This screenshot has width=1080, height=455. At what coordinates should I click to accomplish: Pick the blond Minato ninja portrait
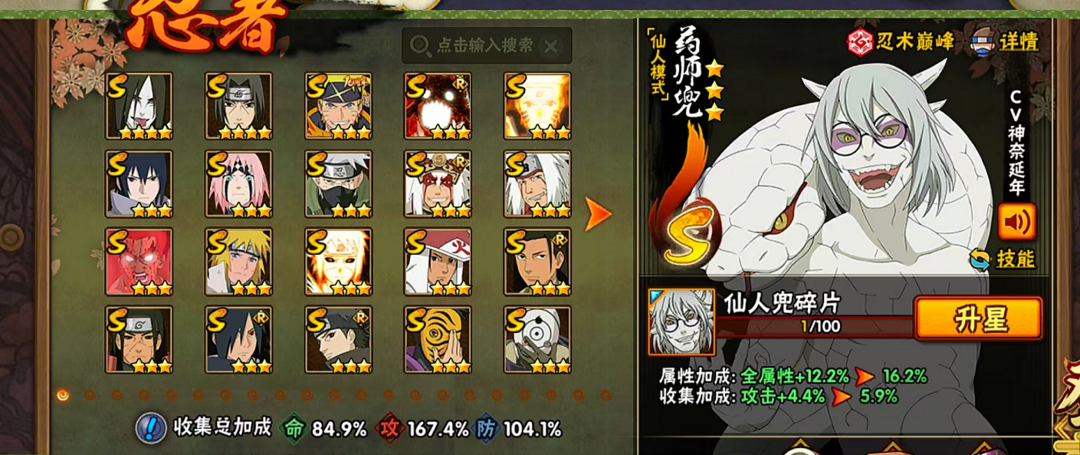(238, 262)
